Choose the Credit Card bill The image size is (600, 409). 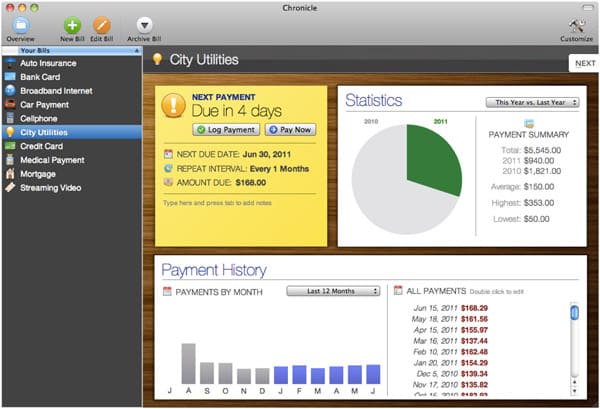(42, 145)
